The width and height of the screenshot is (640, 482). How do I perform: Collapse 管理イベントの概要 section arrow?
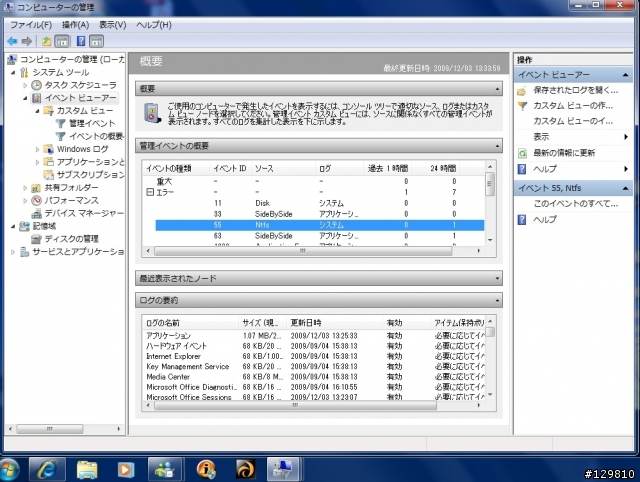(x=497, y=146)
